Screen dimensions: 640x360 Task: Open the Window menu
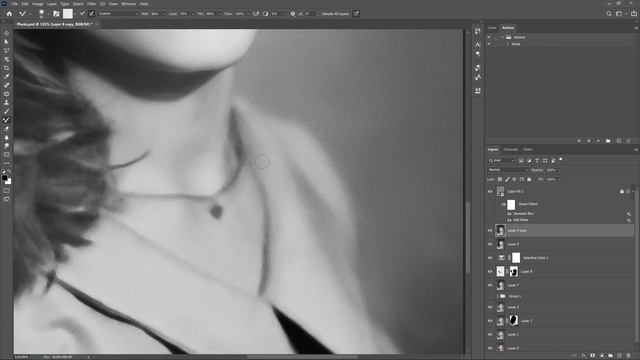click(128, 4)
